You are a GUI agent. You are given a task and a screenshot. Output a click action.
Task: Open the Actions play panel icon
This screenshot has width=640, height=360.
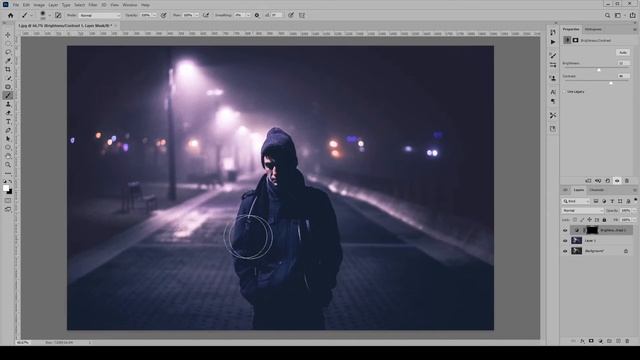point(553,42)
